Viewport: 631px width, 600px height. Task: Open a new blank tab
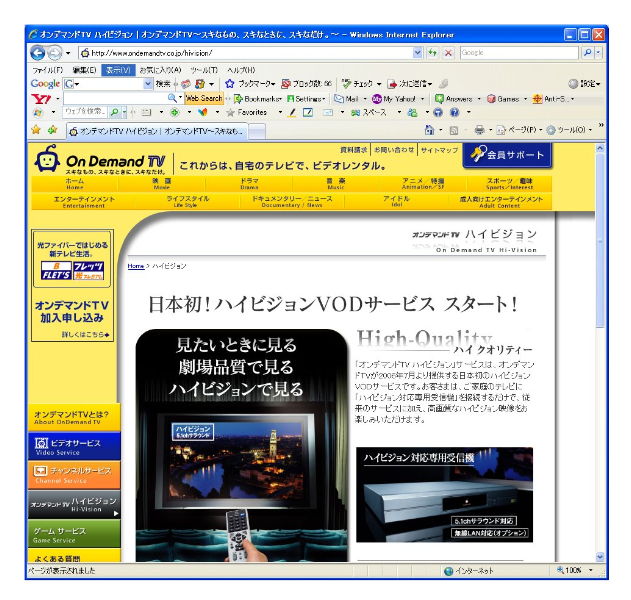coord(257,131)
